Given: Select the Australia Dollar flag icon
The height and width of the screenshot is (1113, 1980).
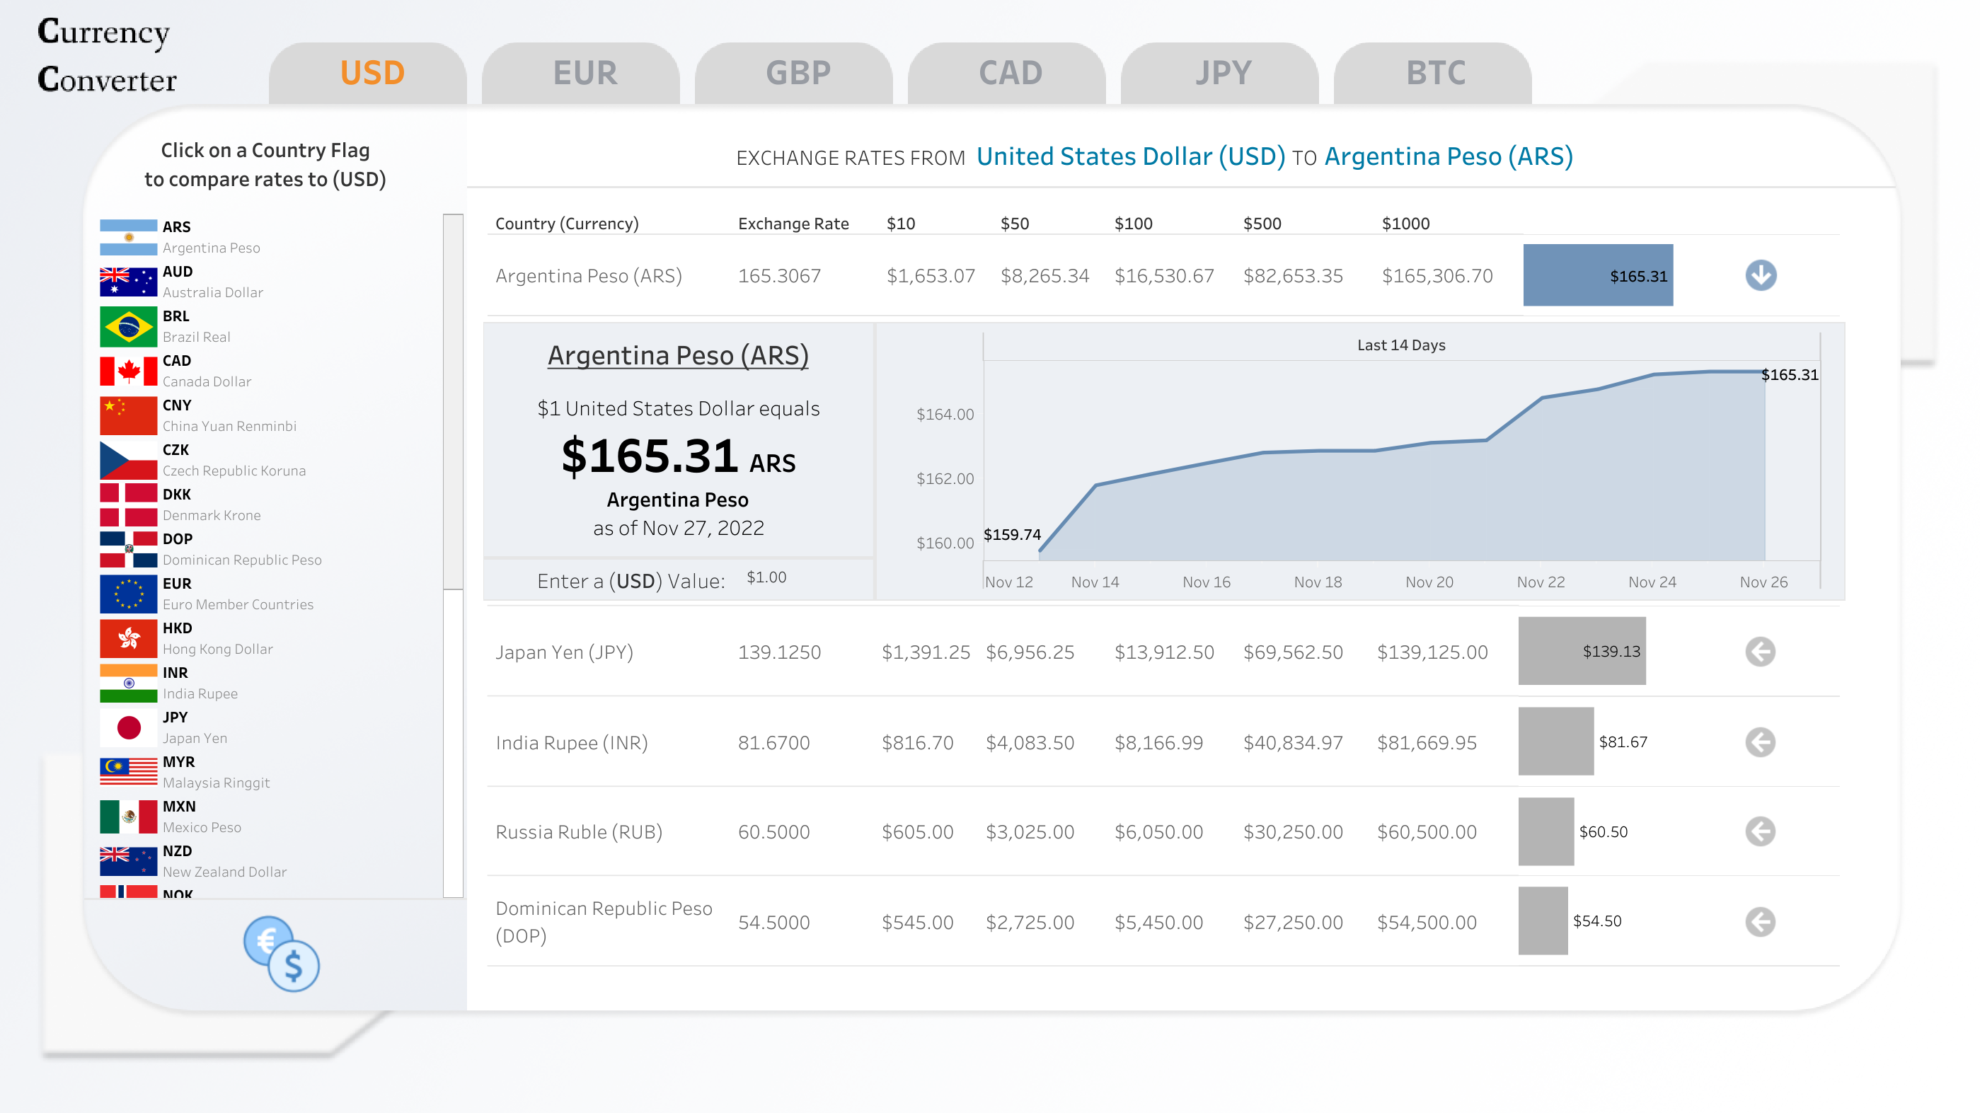Looking at the screenshot, I should [x=127, y=281].
